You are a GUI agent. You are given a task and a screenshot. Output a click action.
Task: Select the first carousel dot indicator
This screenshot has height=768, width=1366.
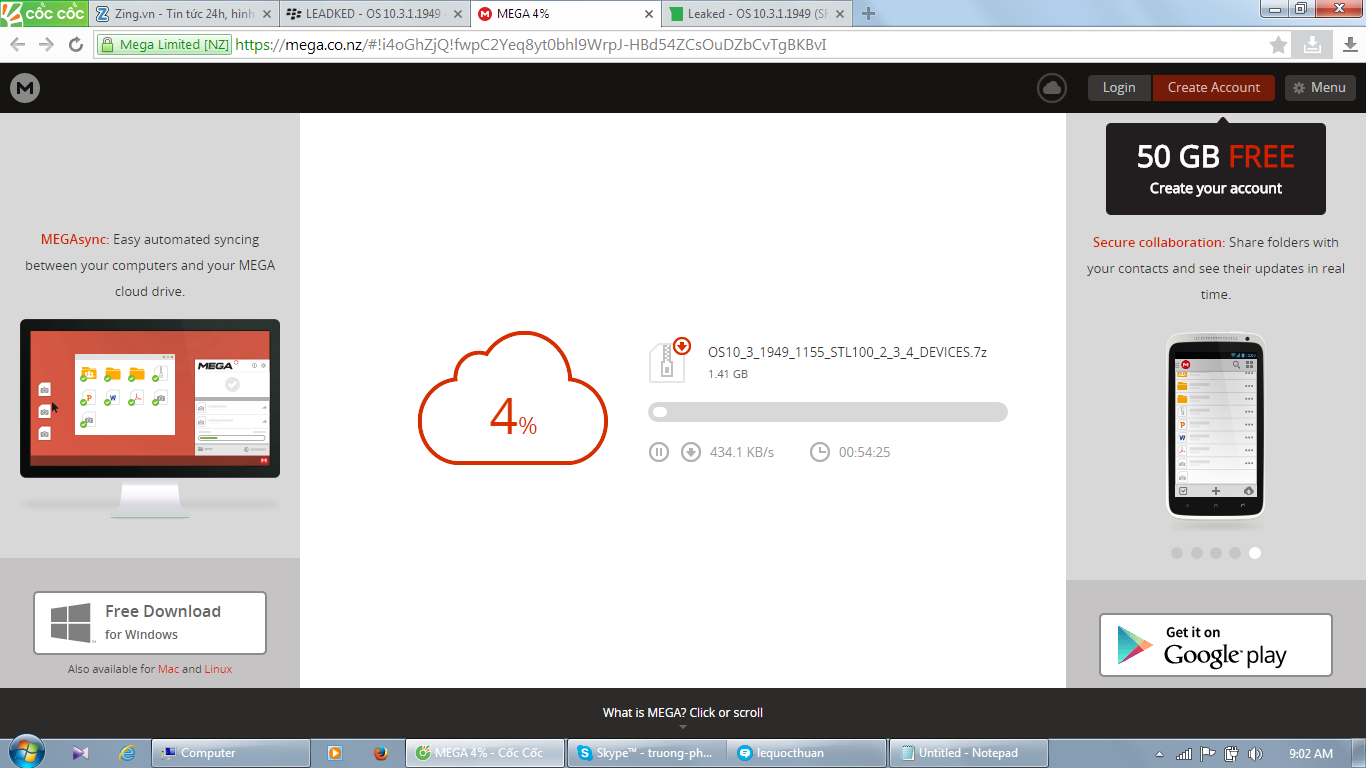1177,553
